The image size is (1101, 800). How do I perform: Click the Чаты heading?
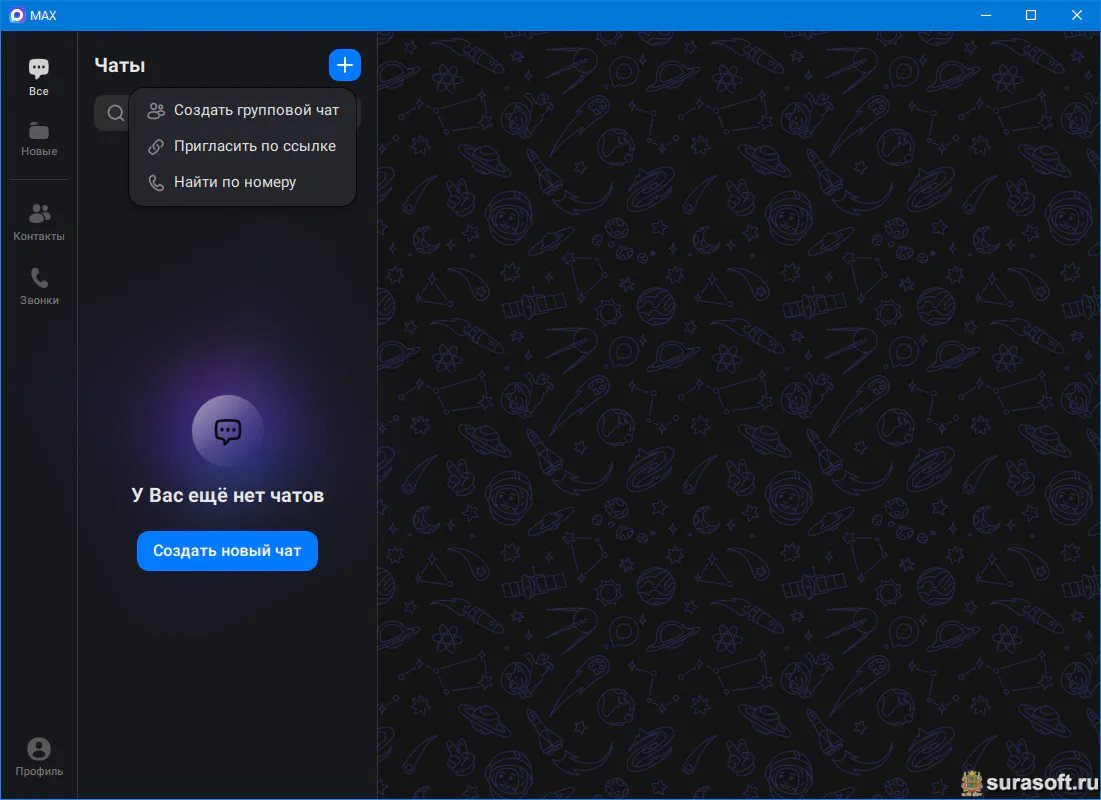pos(119,65)
